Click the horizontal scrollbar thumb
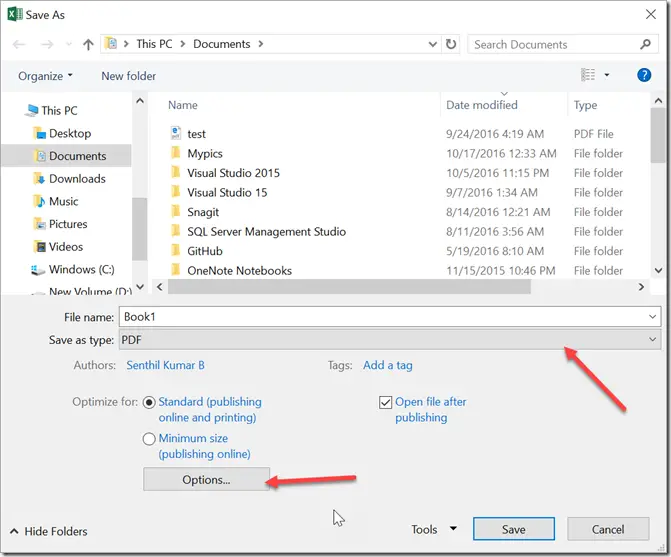Image resolution: width=671 pixels, height=557 pixels. (x=349, y=287)
